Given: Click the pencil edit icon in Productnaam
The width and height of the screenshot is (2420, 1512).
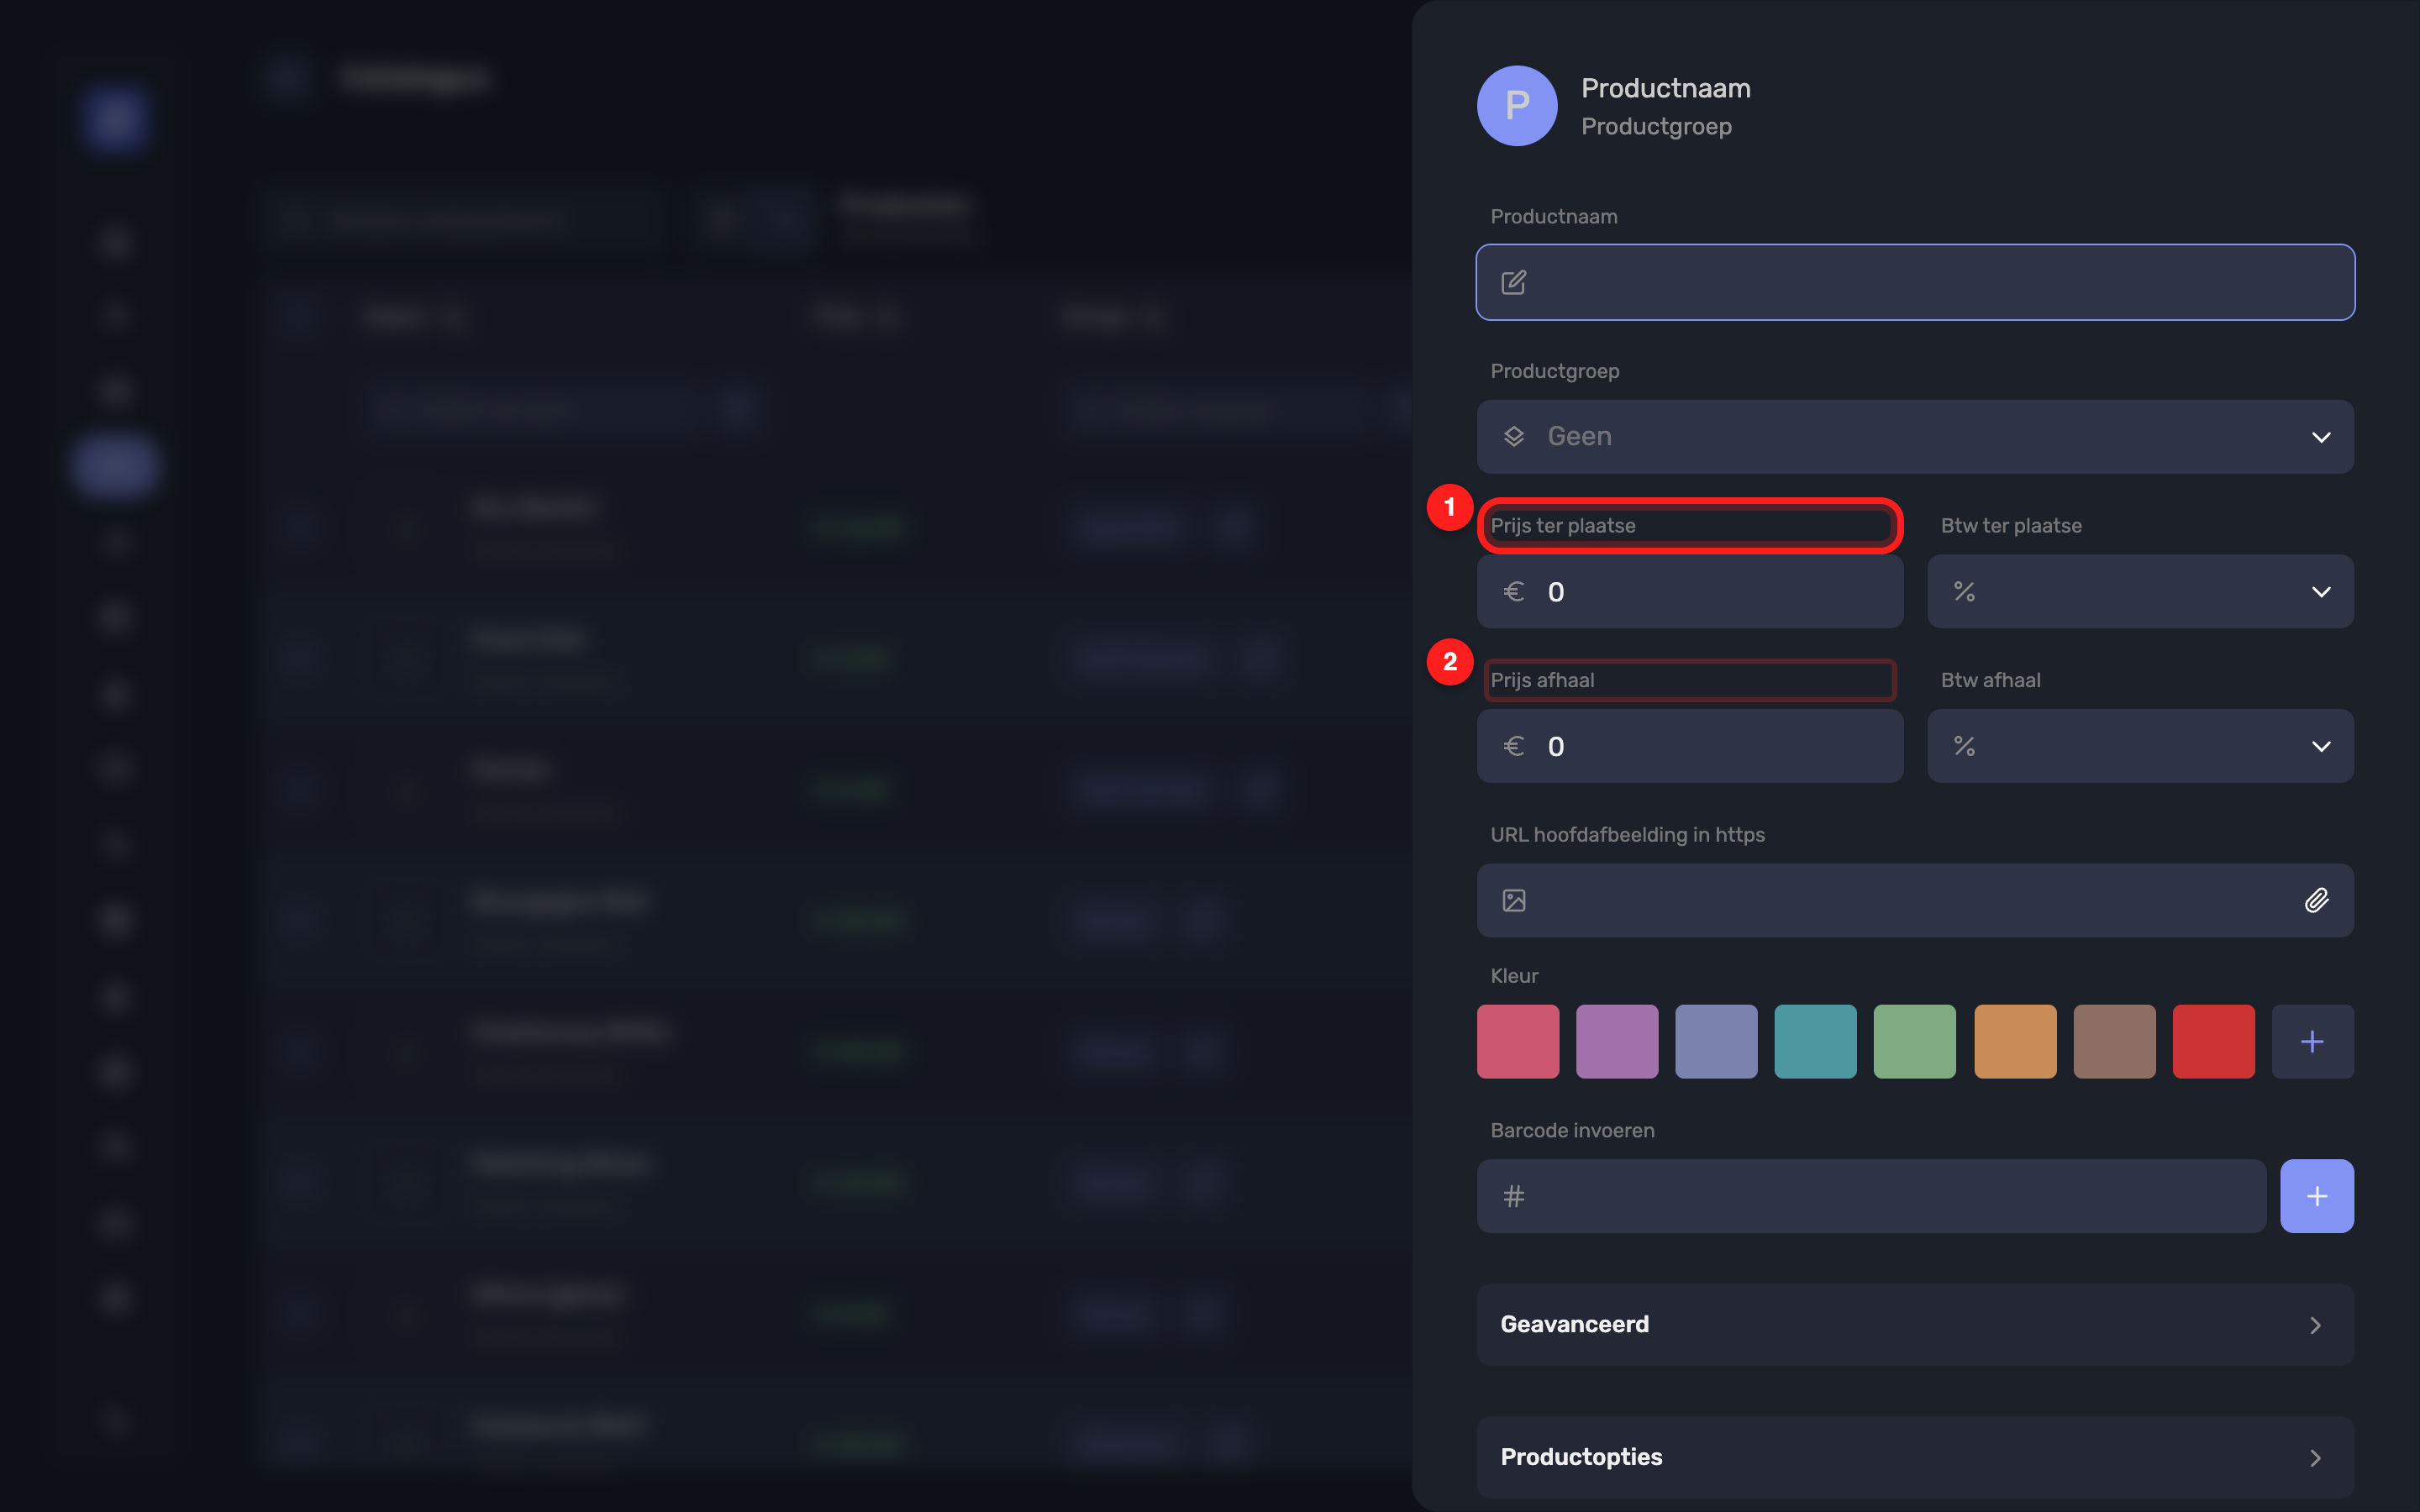Looking at the screenshot, I should tap(1514, 282).
